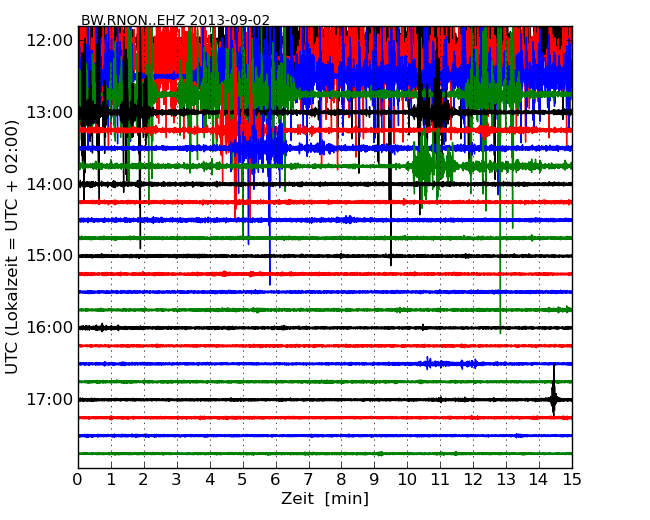
Task: Click the black spike event on the 17:00 trace
Action: (553, 391)
